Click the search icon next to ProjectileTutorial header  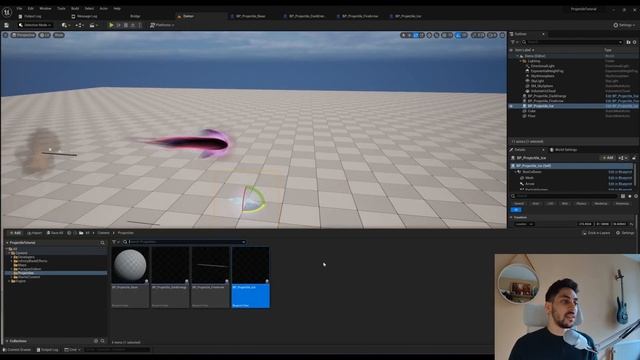[x=102, y=243]
